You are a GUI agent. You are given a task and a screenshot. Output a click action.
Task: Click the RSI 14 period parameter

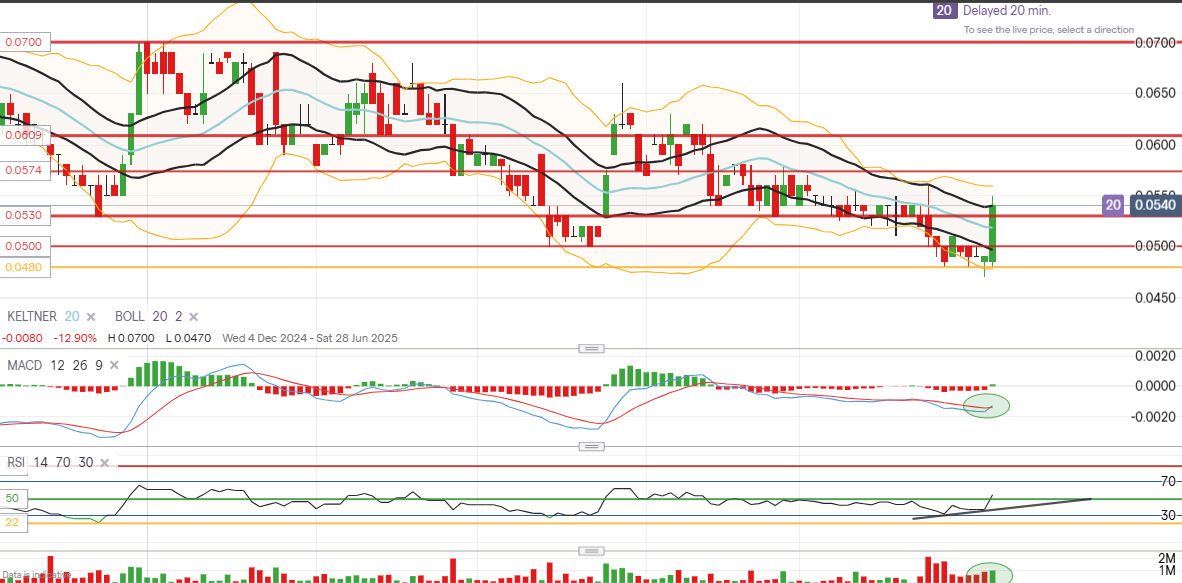(x=38, y=463)
